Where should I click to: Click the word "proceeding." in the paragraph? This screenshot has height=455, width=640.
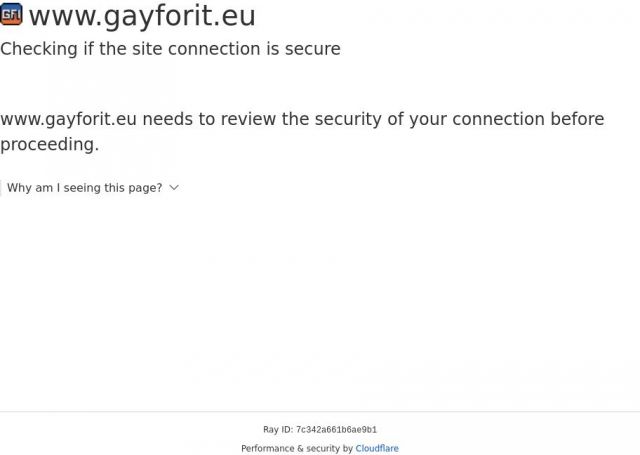(x=50, y=145)
